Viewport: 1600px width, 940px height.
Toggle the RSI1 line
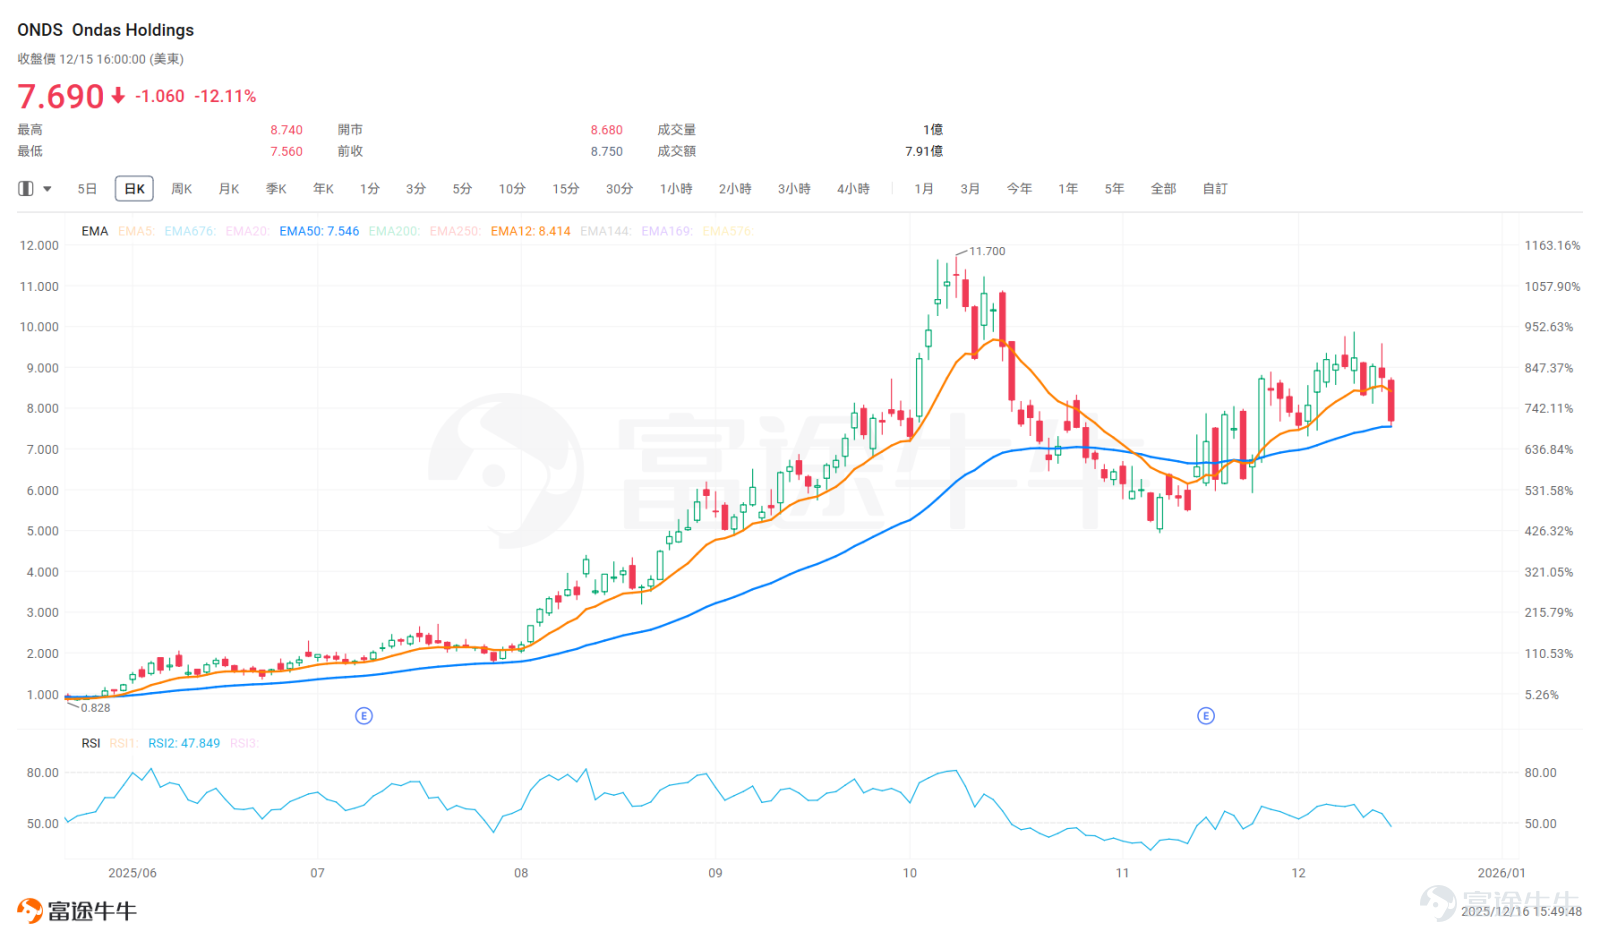124,743
